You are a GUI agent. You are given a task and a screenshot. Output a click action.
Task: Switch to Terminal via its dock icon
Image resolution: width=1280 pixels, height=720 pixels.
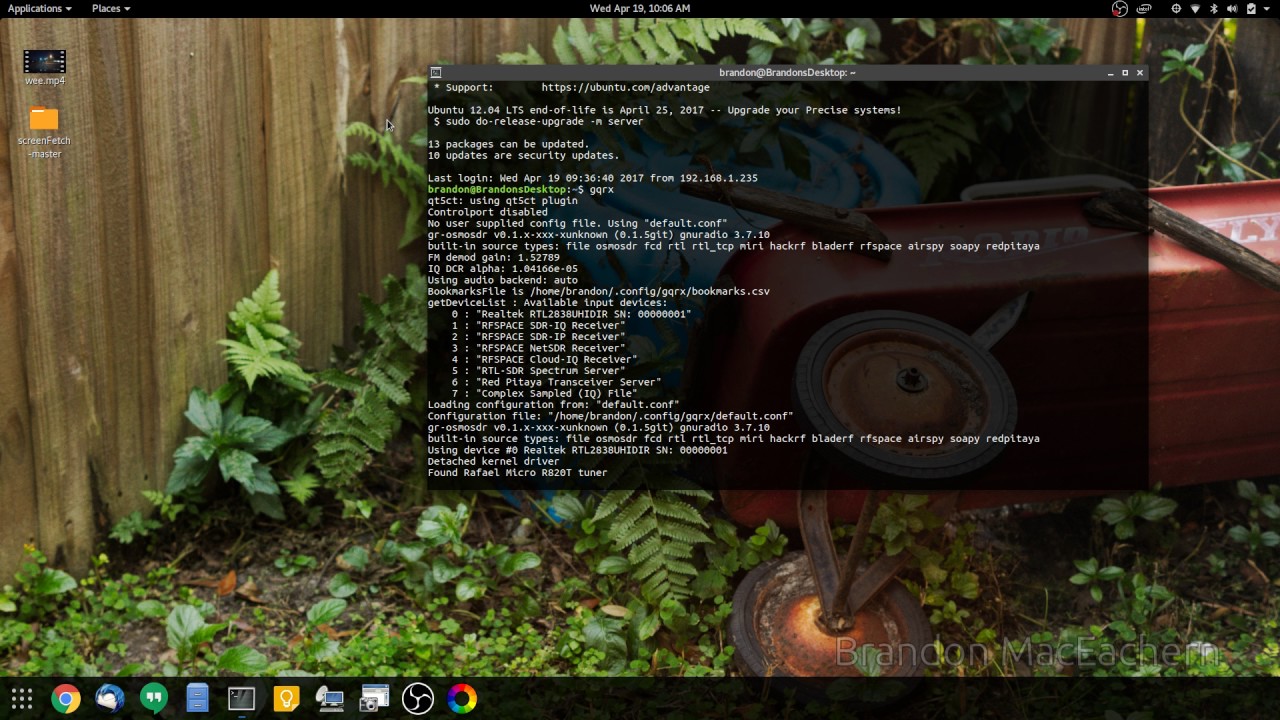coord(242,699)
